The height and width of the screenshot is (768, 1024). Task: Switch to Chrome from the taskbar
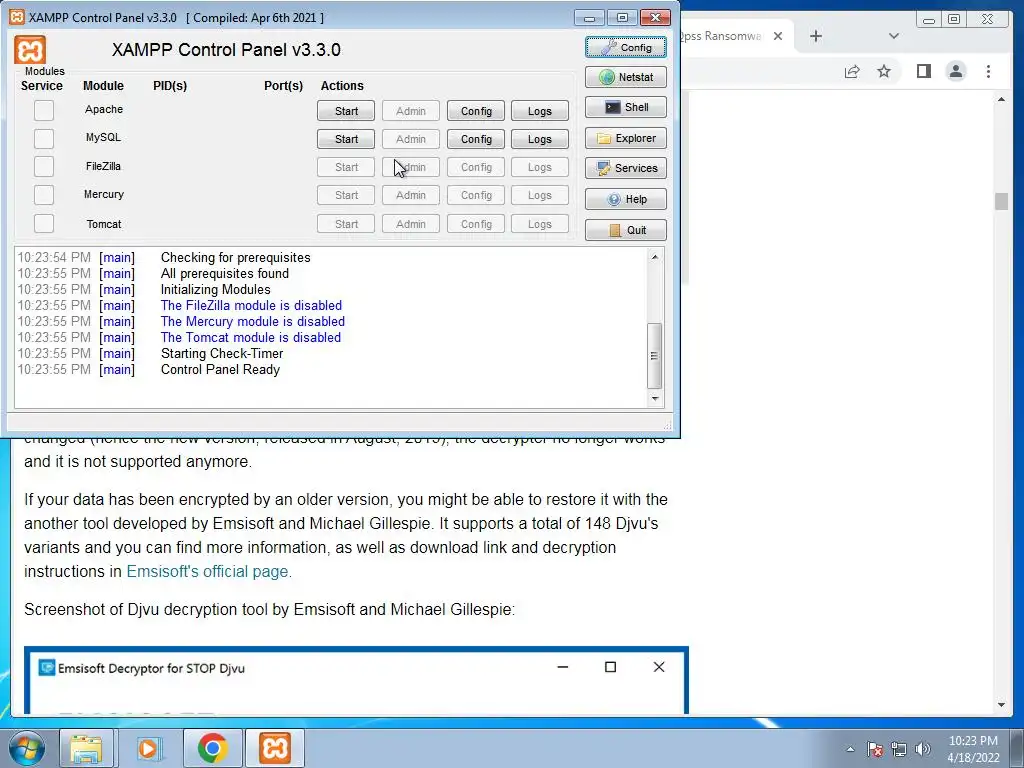pyautogui.click(x=212, y=748)
